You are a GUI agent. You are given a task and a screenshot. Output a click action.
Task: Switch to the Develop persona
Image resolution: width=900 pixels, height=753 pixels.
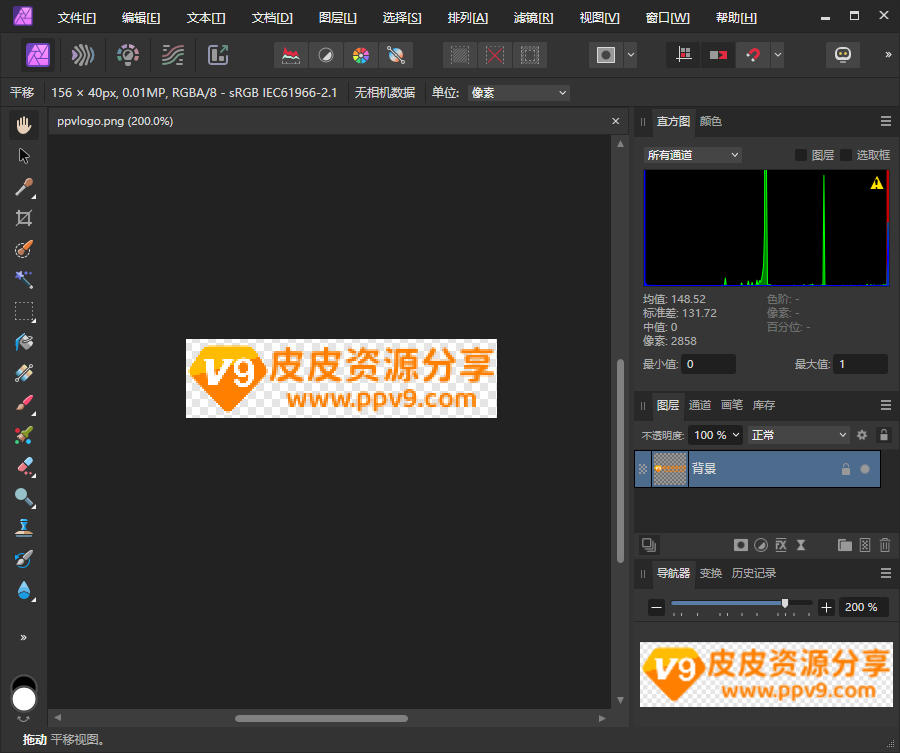[x=128, y=55]
